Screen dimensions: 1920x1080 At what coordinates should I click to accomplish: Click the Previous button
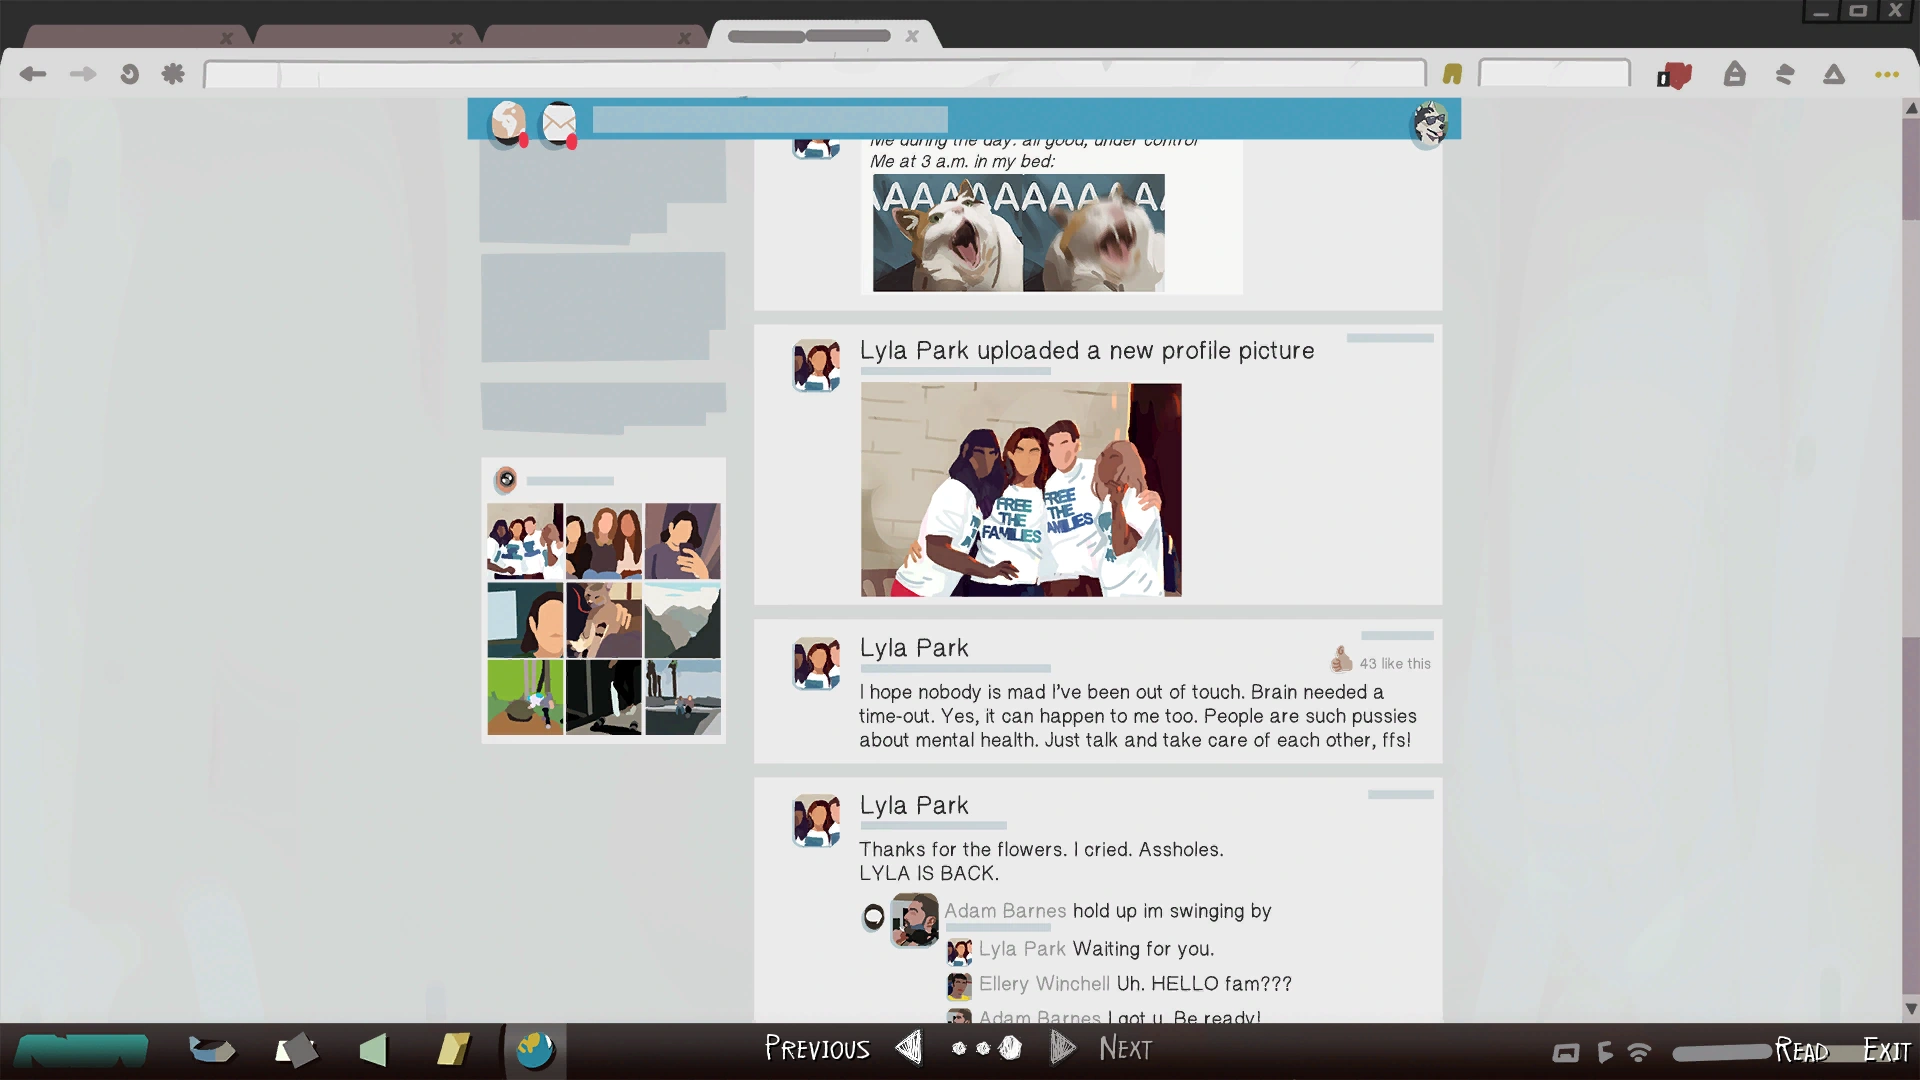coord(818,1048)
